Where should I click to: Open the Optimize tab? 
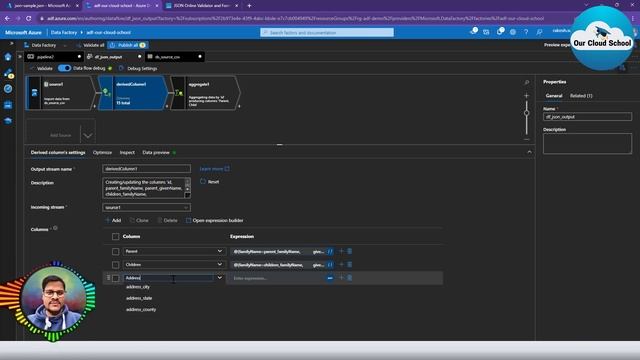[x=102, y=152]
